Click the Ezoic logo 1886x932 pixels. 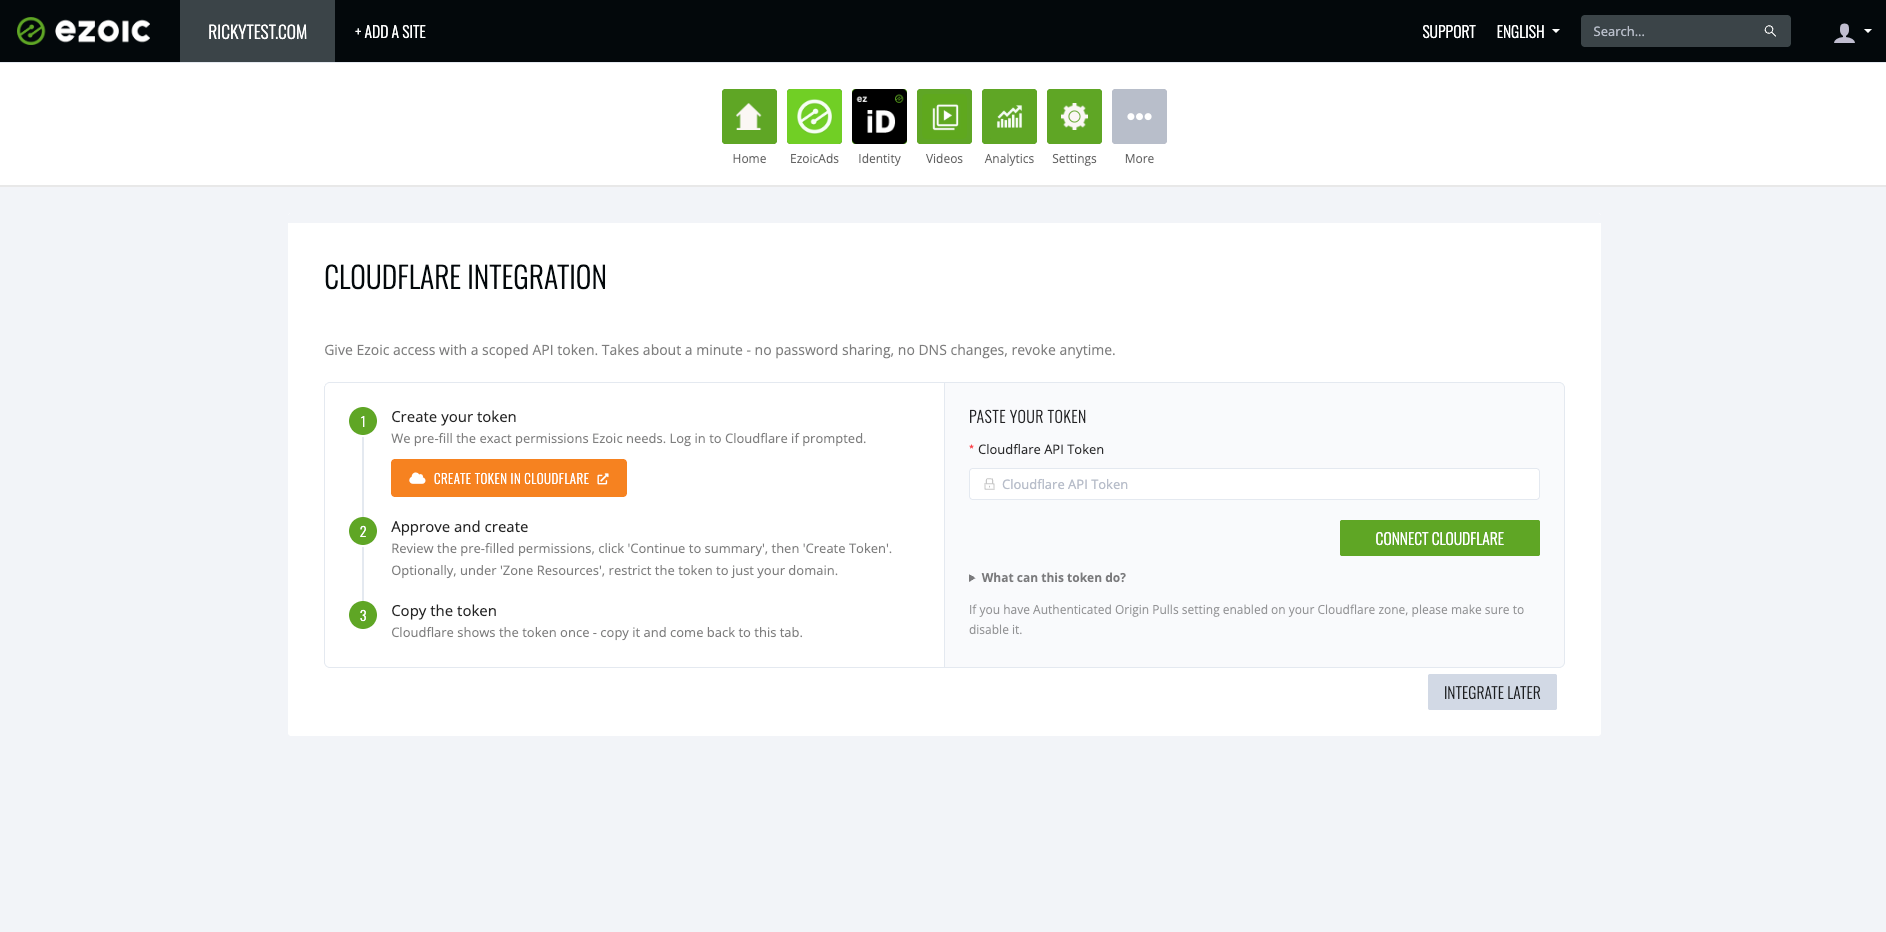[84, 31]
